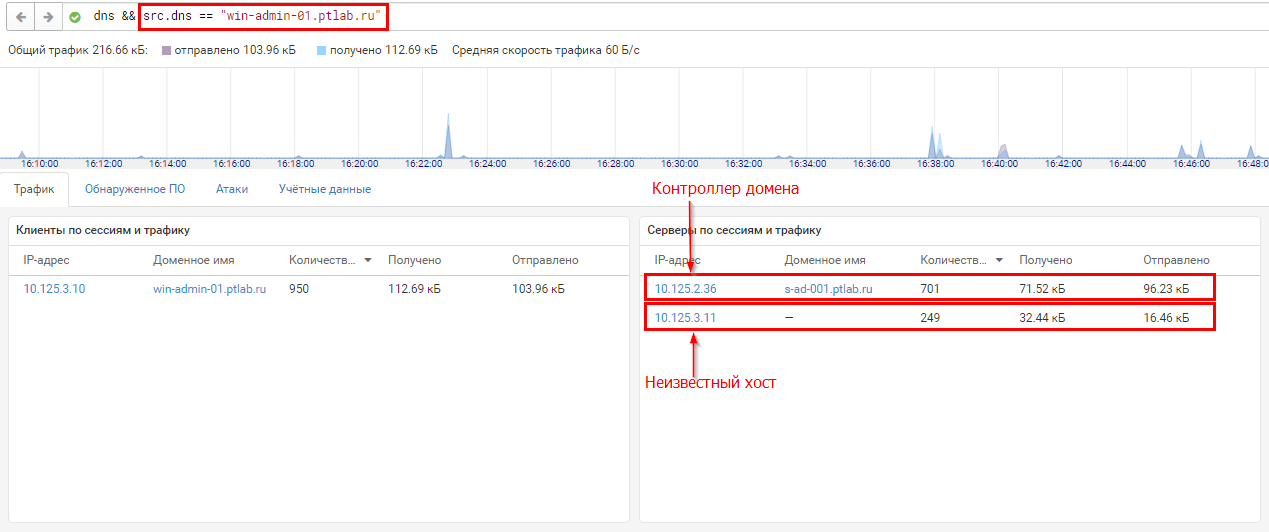Sort clients by Отправлено column header
Viewport: 1269px width, 532px height.
click(x=545, y=260)
